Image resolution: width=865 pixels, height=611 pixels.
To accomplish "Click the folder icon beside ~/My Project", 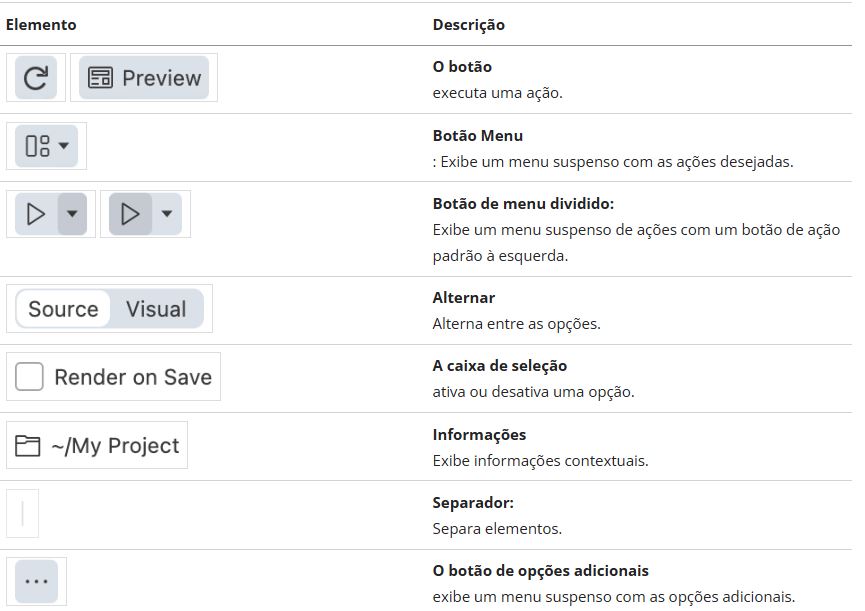I will click(28, 446).
